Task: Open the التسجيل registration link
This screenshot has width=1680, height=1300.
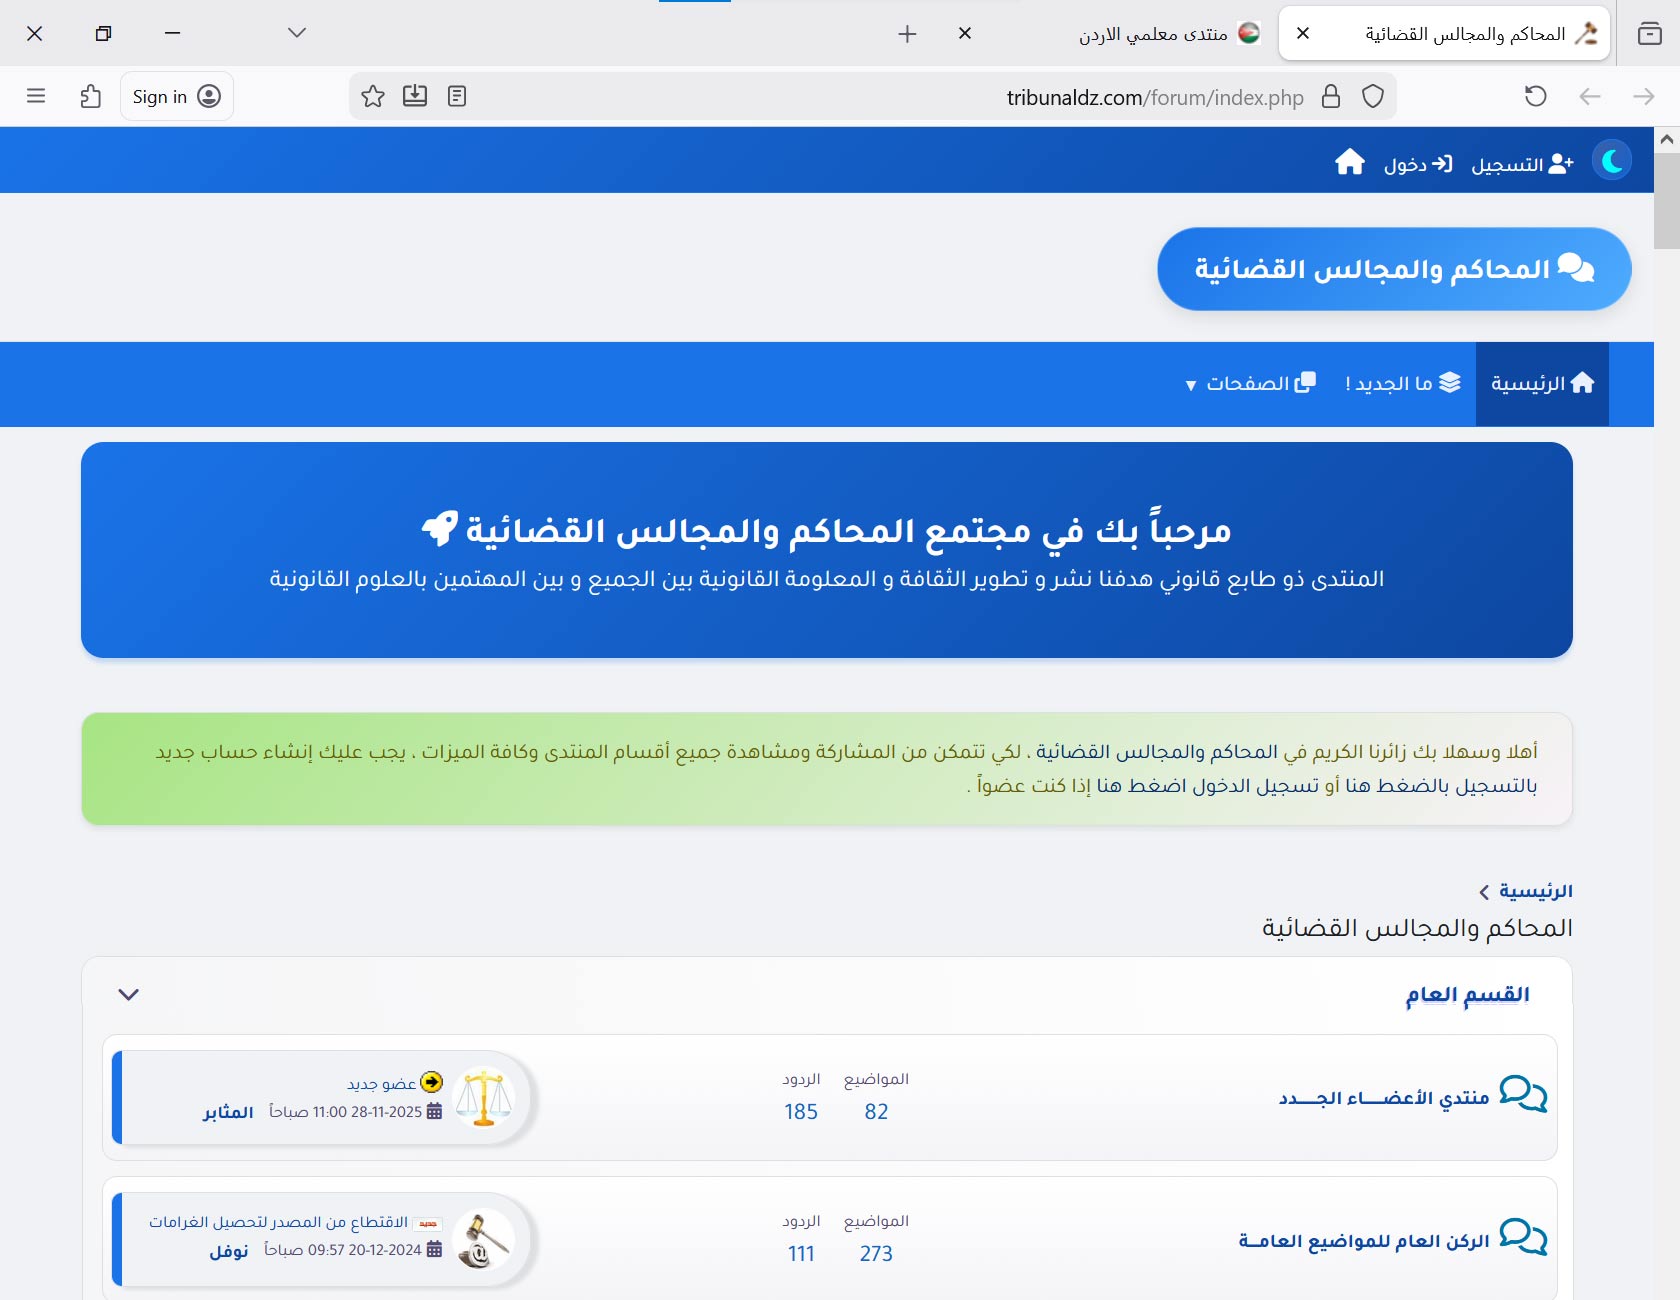Action: (x=1522, y=164)
